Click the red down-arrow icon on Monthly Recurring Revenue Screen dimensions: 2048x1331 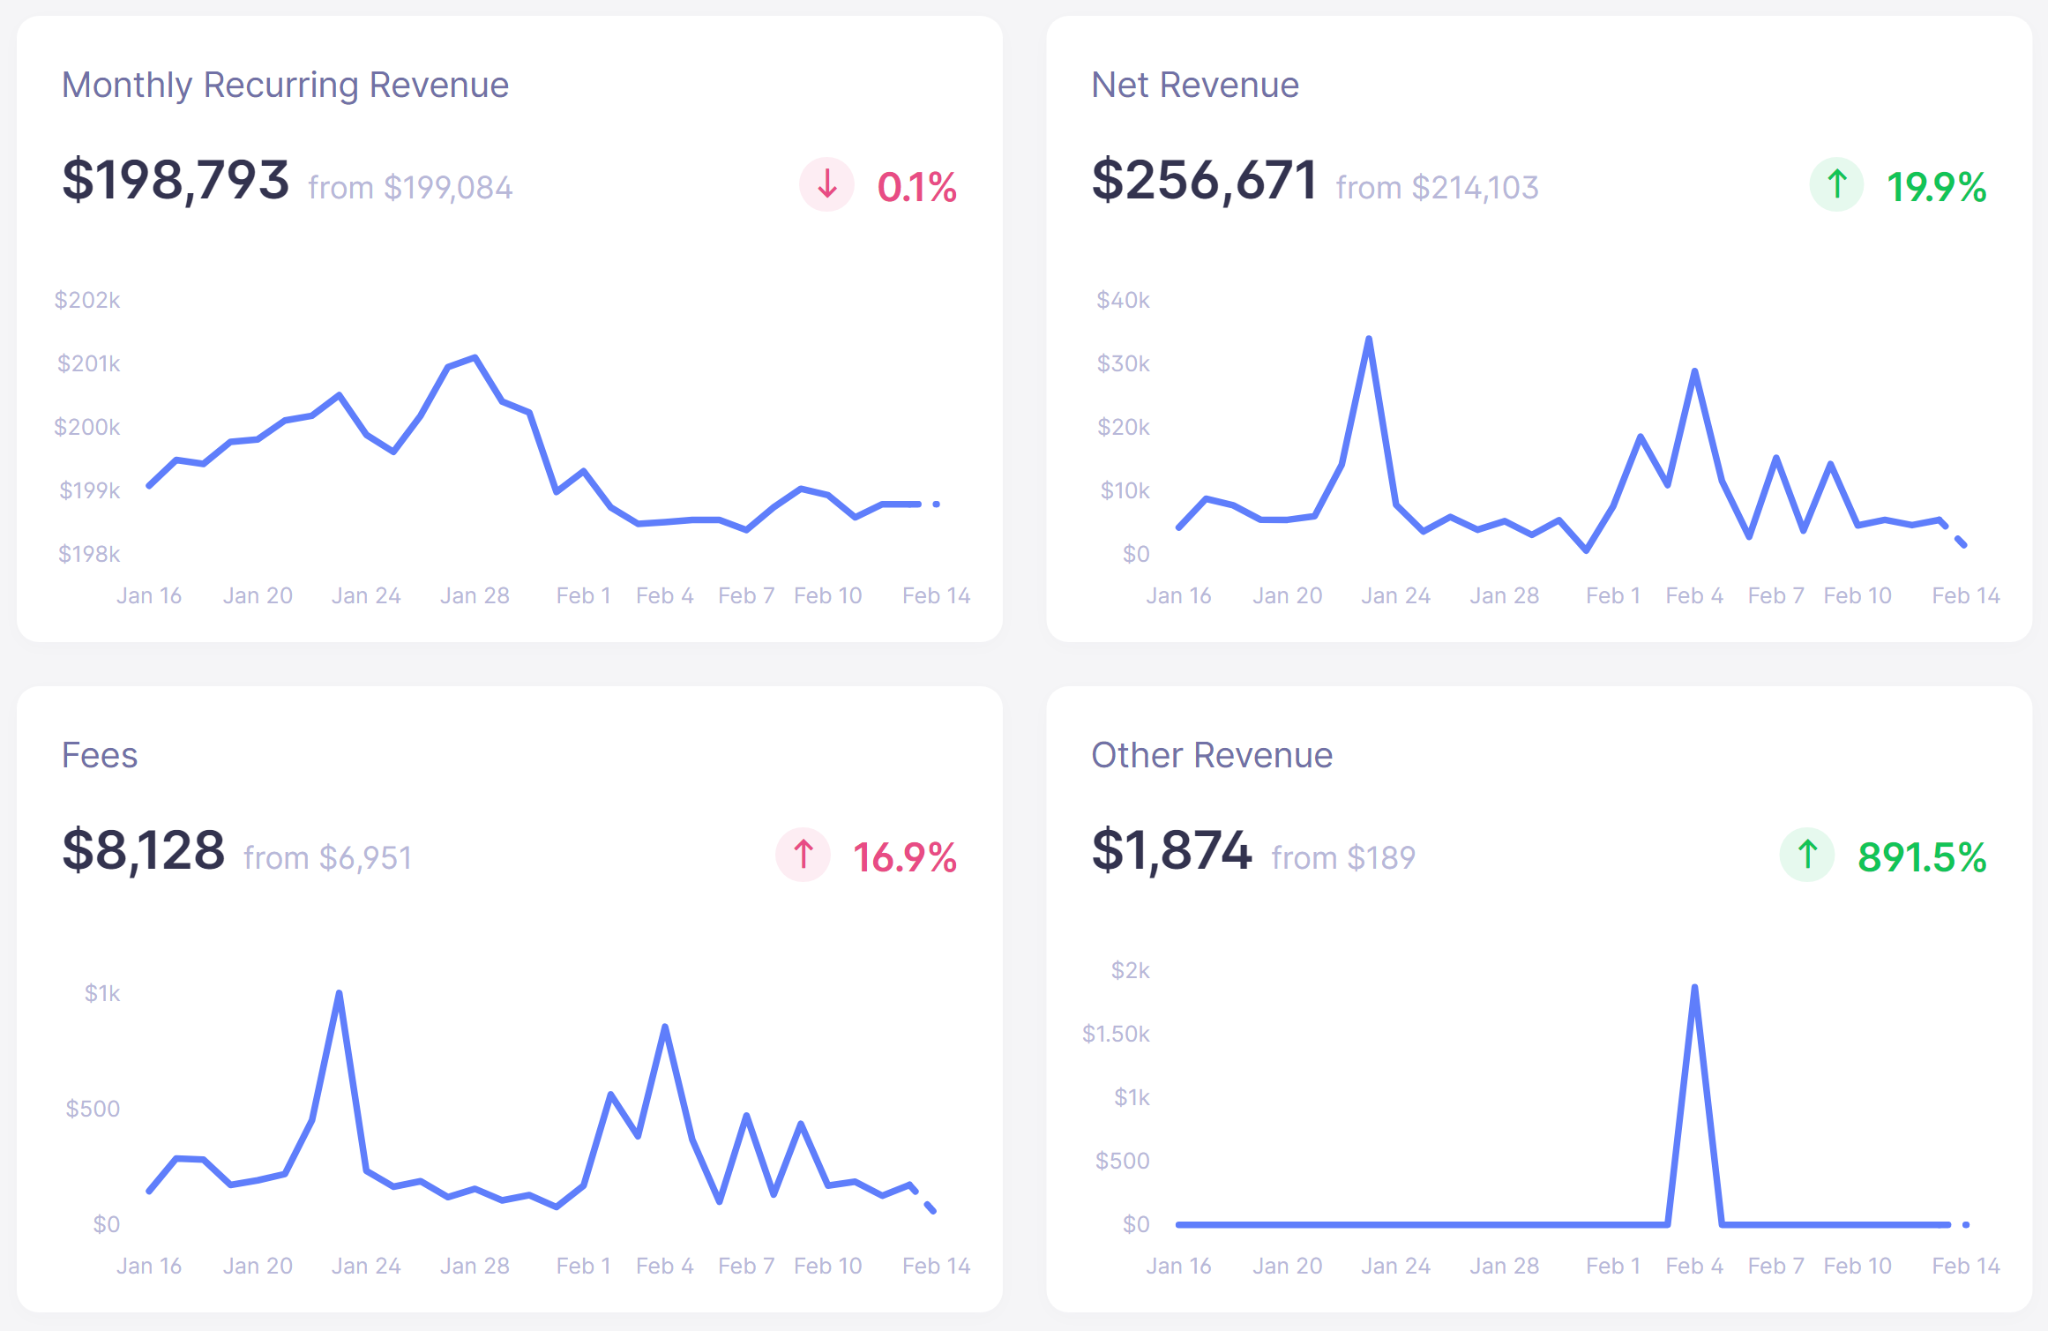(826, 185)
